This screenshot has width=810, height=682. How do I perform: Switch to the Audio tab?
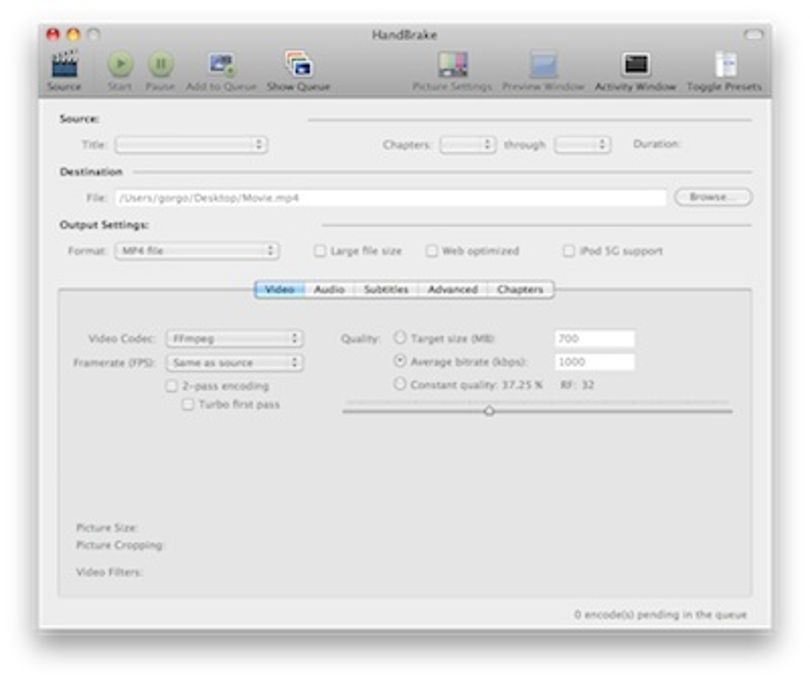(x=329, y=289)
